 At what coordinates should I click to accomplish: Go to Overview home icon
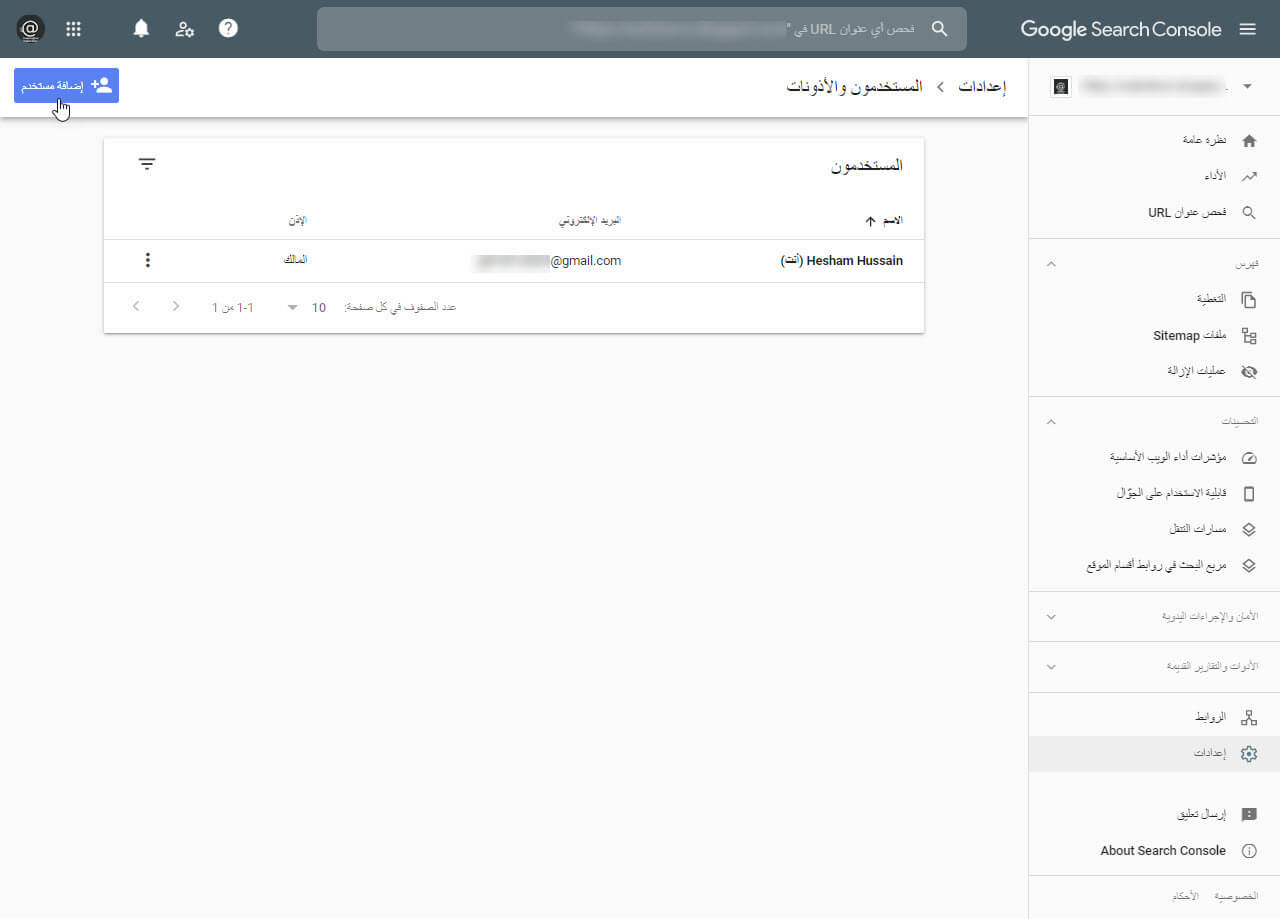pos(1249,141)
